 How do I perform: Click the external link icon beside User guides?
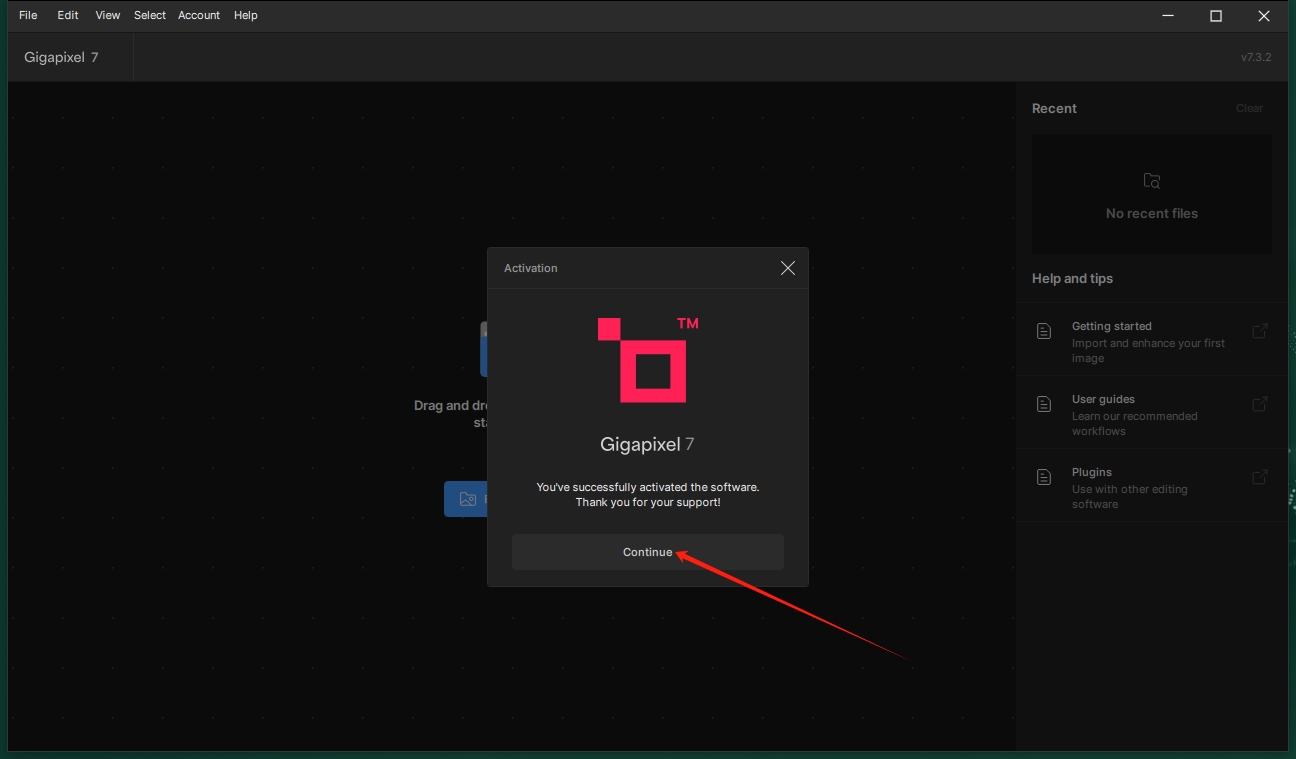(1260, 404)
